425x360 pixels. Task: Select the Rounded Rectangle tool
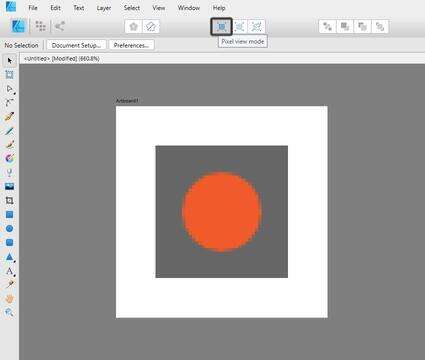[9, 242]
